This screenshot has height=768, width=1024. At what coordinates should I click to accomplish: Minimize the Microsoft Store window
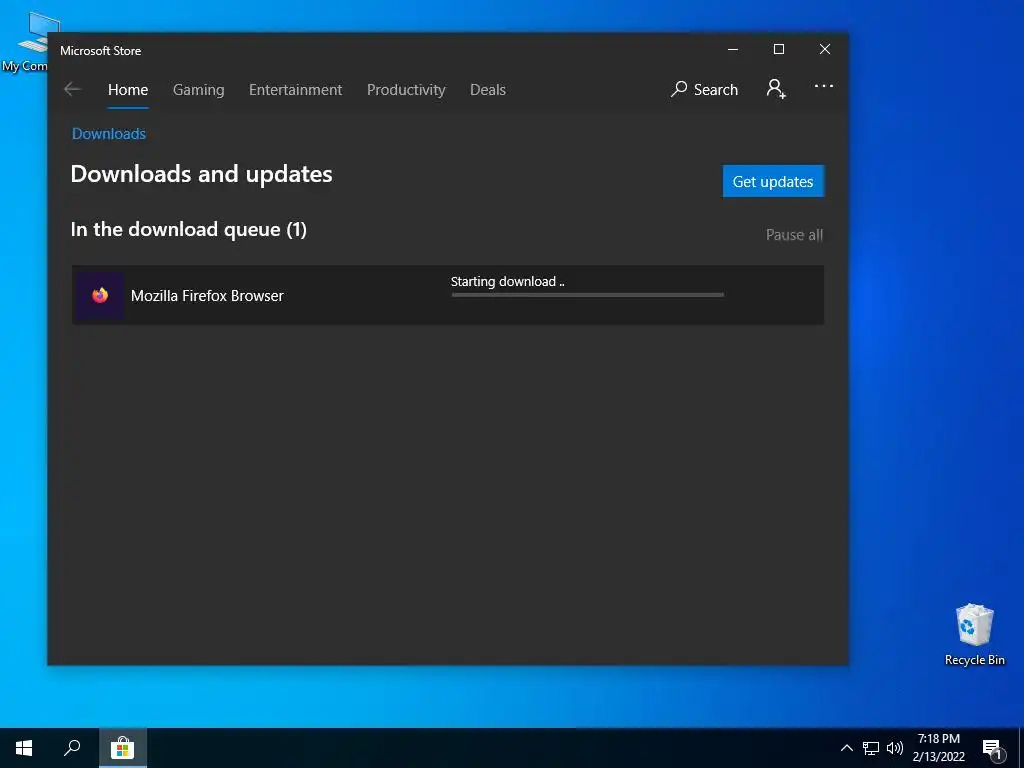[x=733, y=50]
